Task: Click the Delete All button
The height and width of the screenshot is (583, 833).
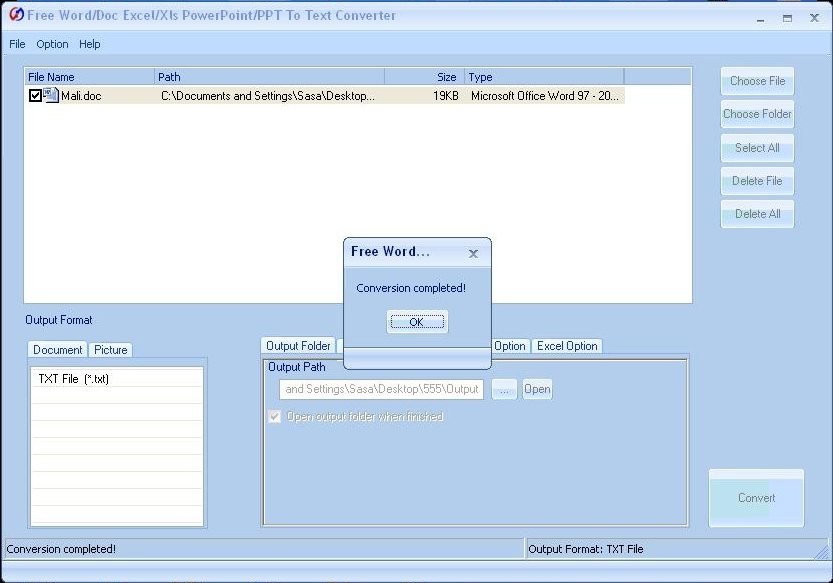Action: pos(757,214)
